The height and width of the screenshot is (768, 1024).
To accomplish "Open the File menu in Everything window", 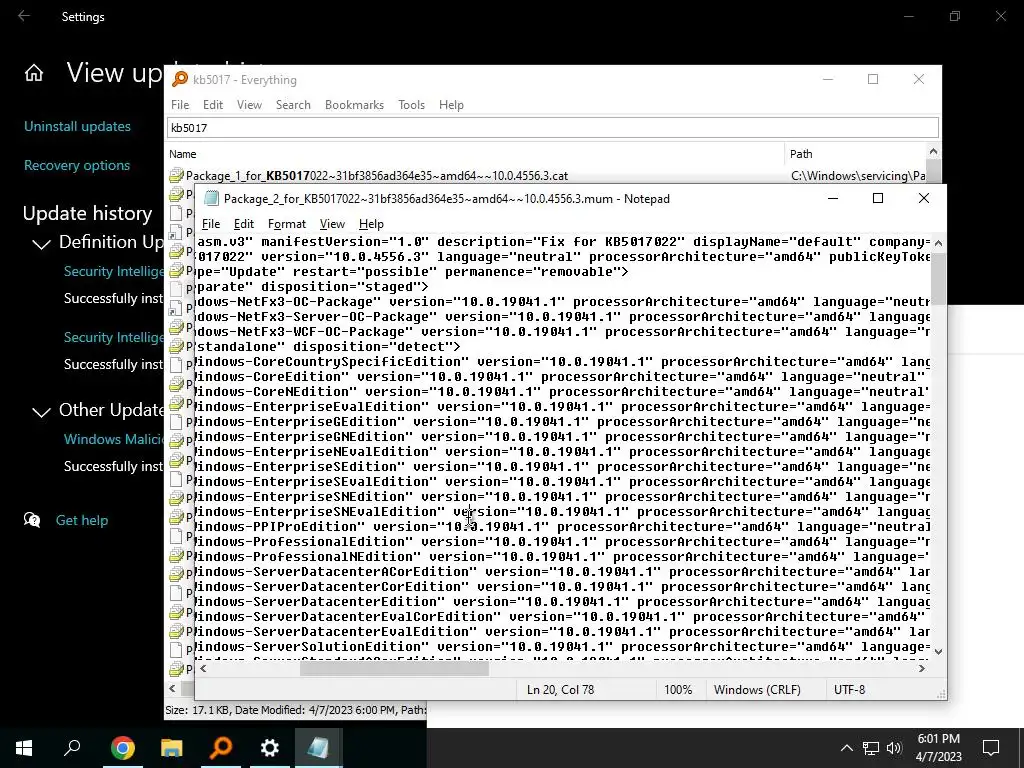I will pos(180,104).
